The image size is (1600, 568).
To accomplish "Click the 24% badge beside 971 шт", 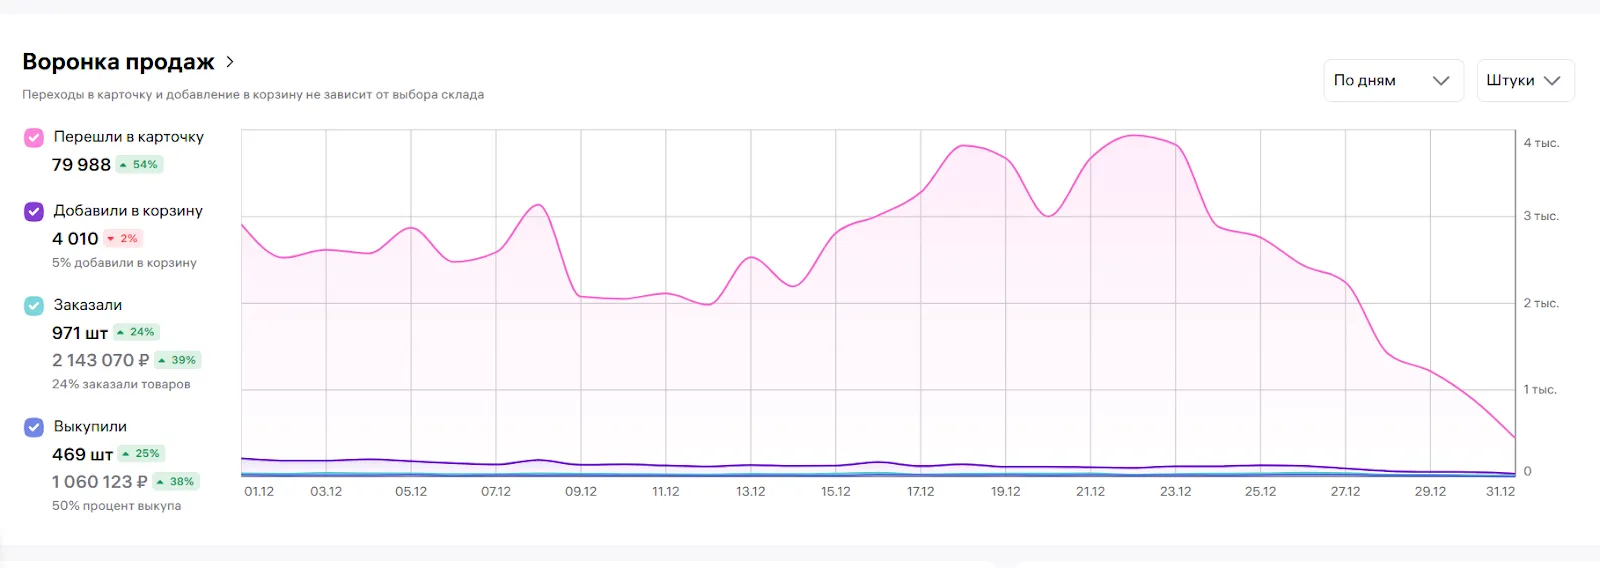I will click(136, 332).
